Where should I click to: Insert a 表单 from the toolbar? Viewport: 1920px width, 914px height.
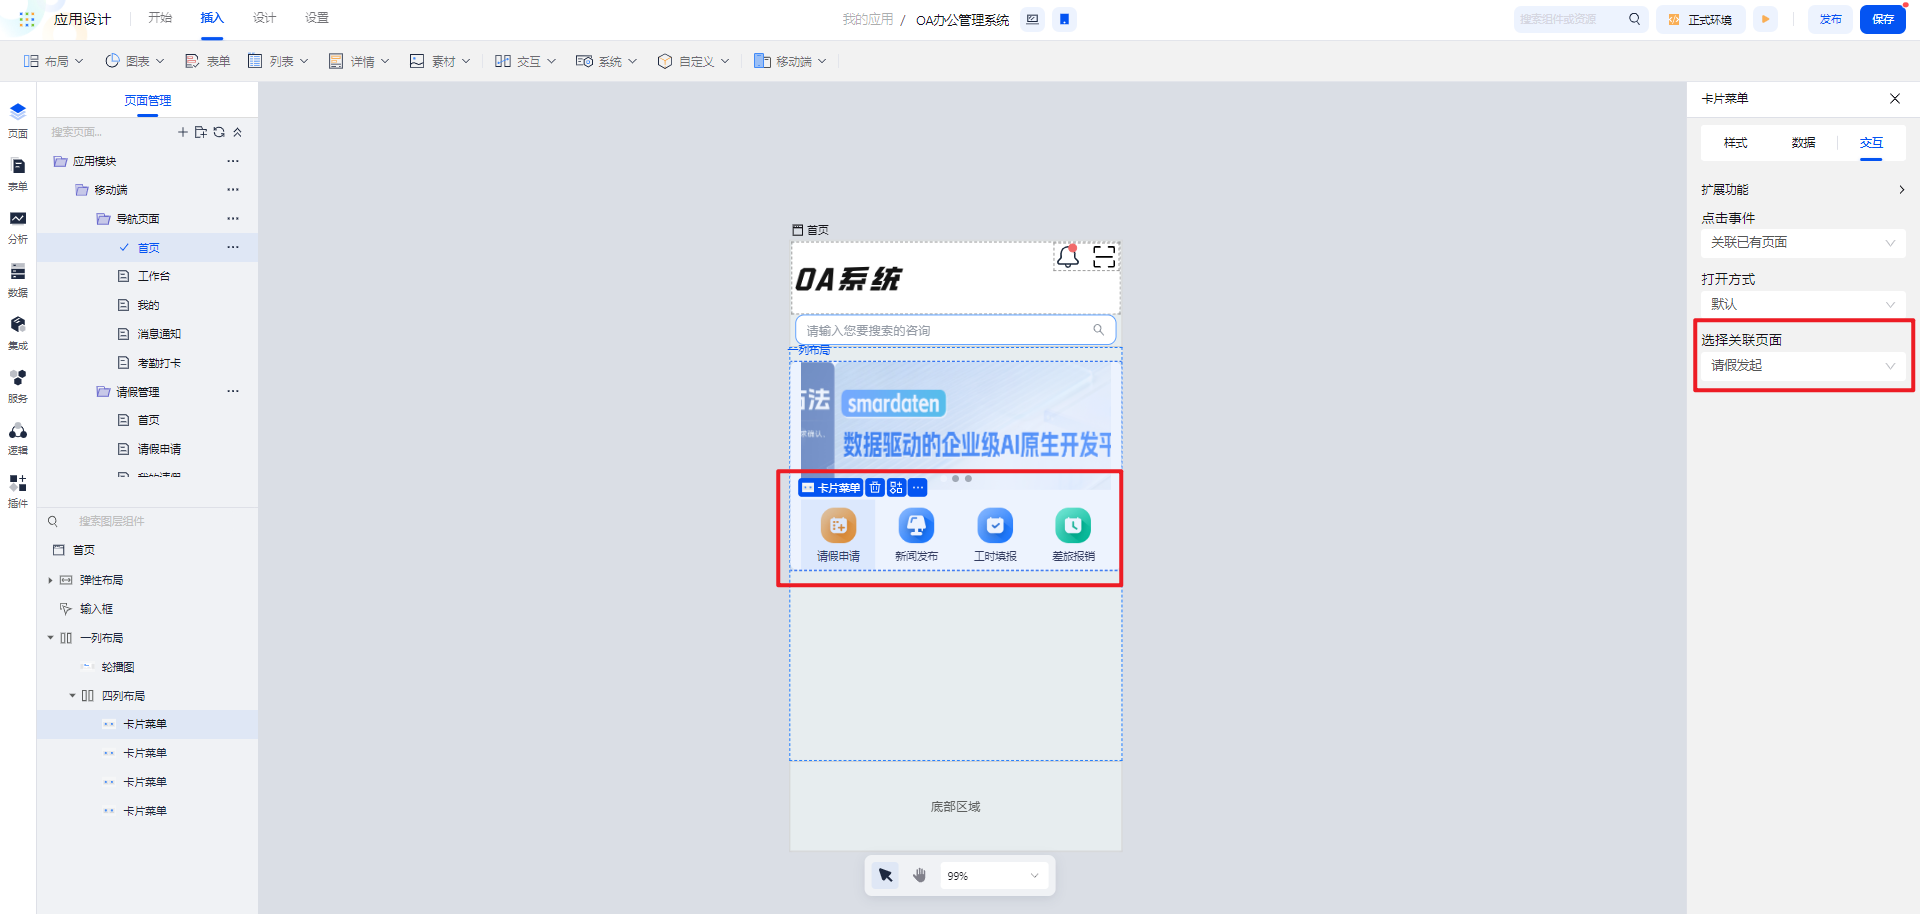tap(208, 61)
